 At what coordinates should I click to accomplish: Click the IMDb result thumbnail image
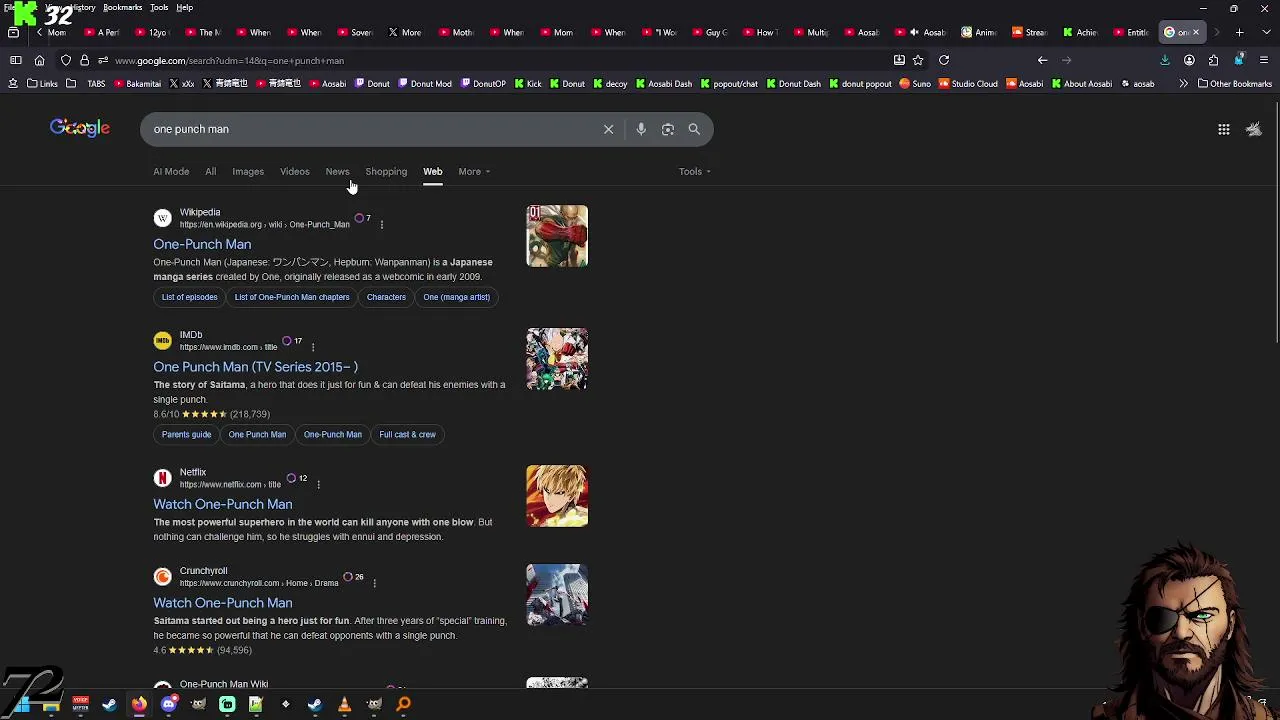(557, 359)
